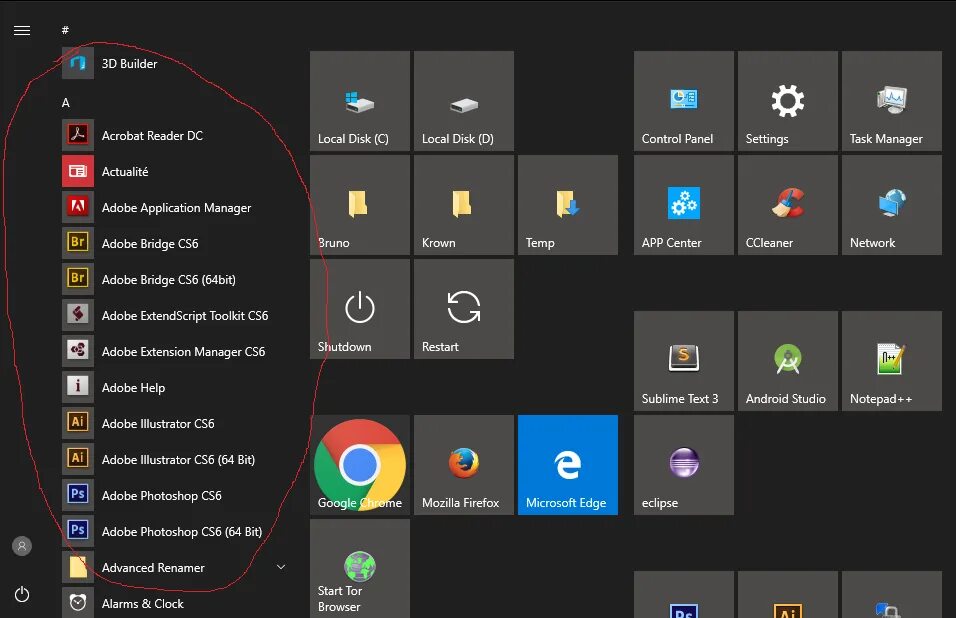Viewport: 956px width, 618px height.
Task: Click the power icon in left rail
Action: [22, 594]
